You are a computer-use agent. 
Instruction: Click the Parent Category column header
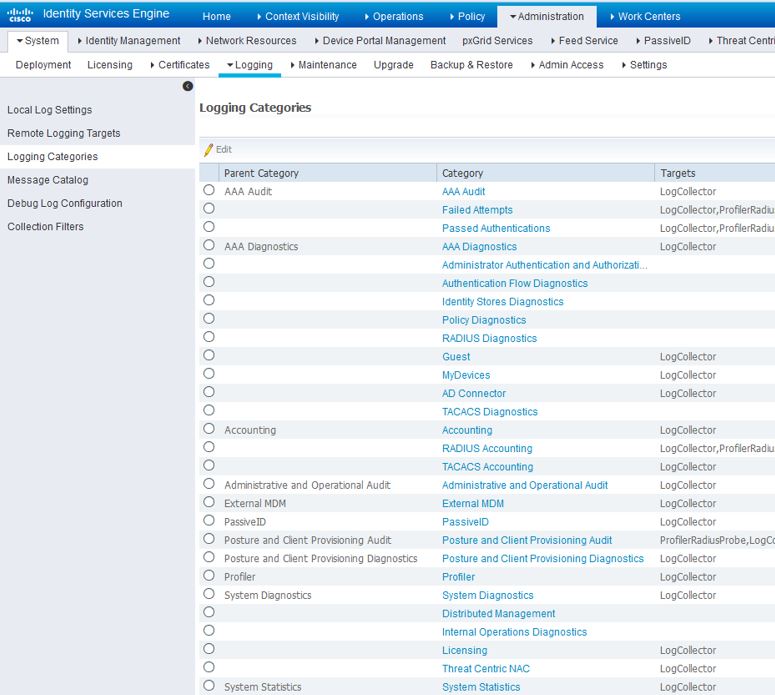328,173
